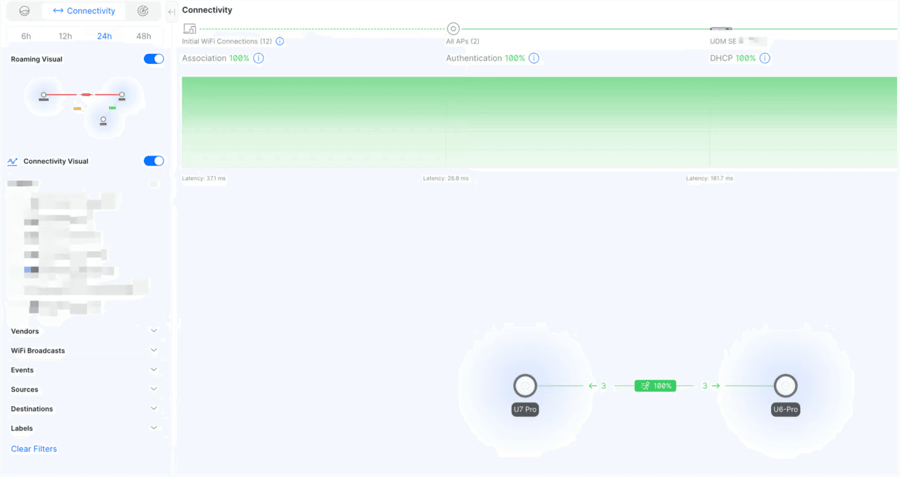Open the Association info icon
The height and width of the screenshot is (477, 900).
click(259, 58)
